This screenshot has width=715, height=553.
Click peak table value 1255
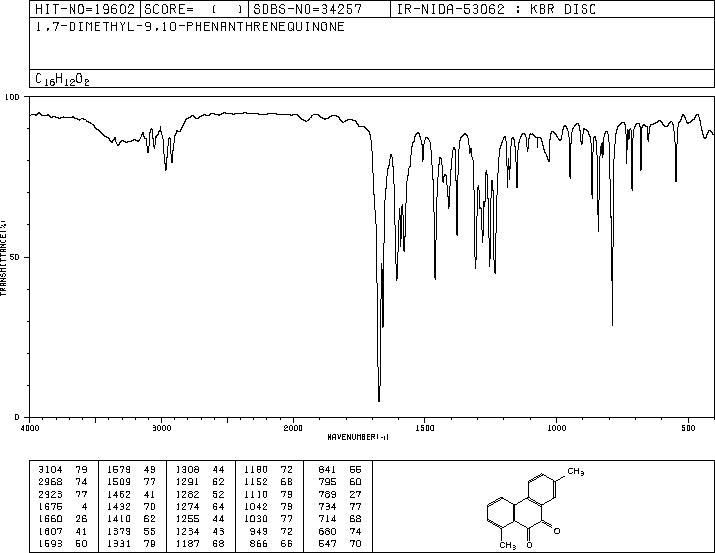coord(187,519)
